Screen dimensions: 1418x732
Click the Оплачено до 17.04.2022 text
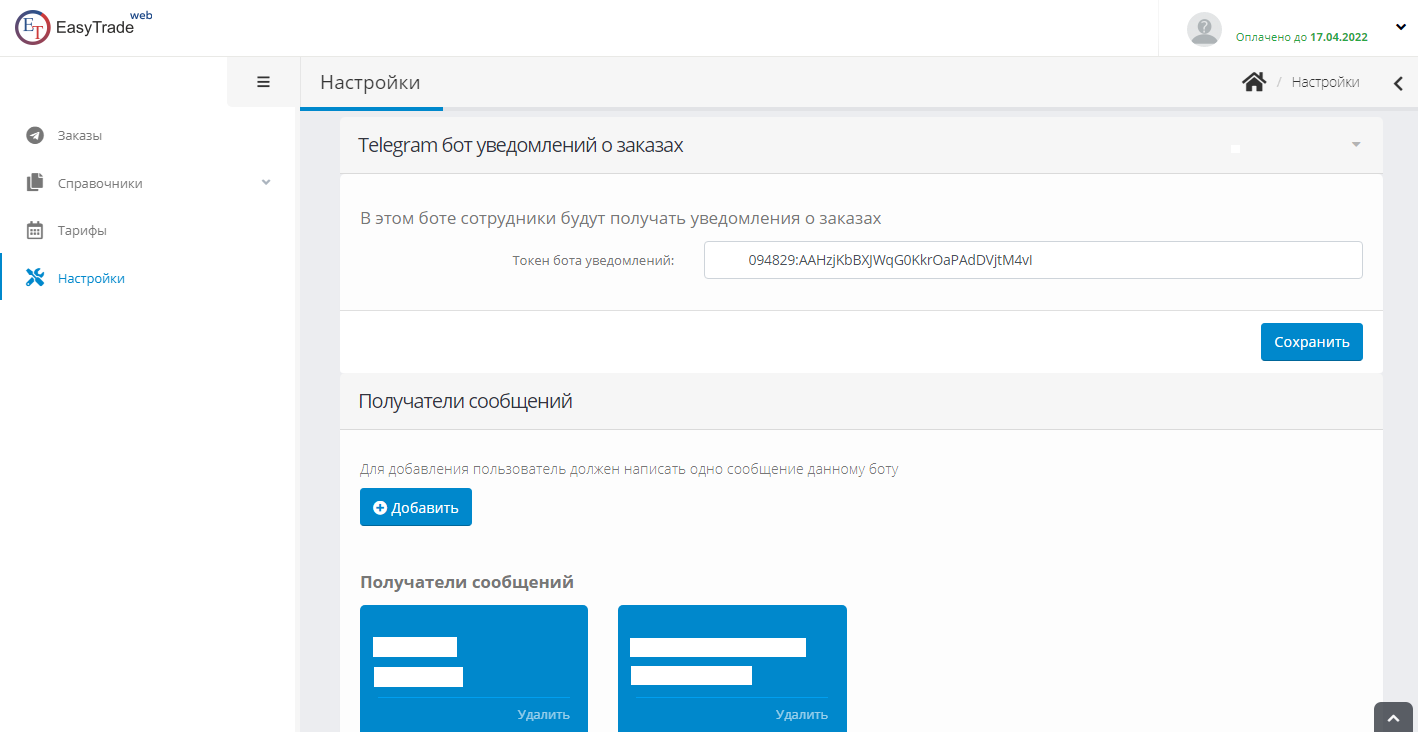(x=1301, y=37)
